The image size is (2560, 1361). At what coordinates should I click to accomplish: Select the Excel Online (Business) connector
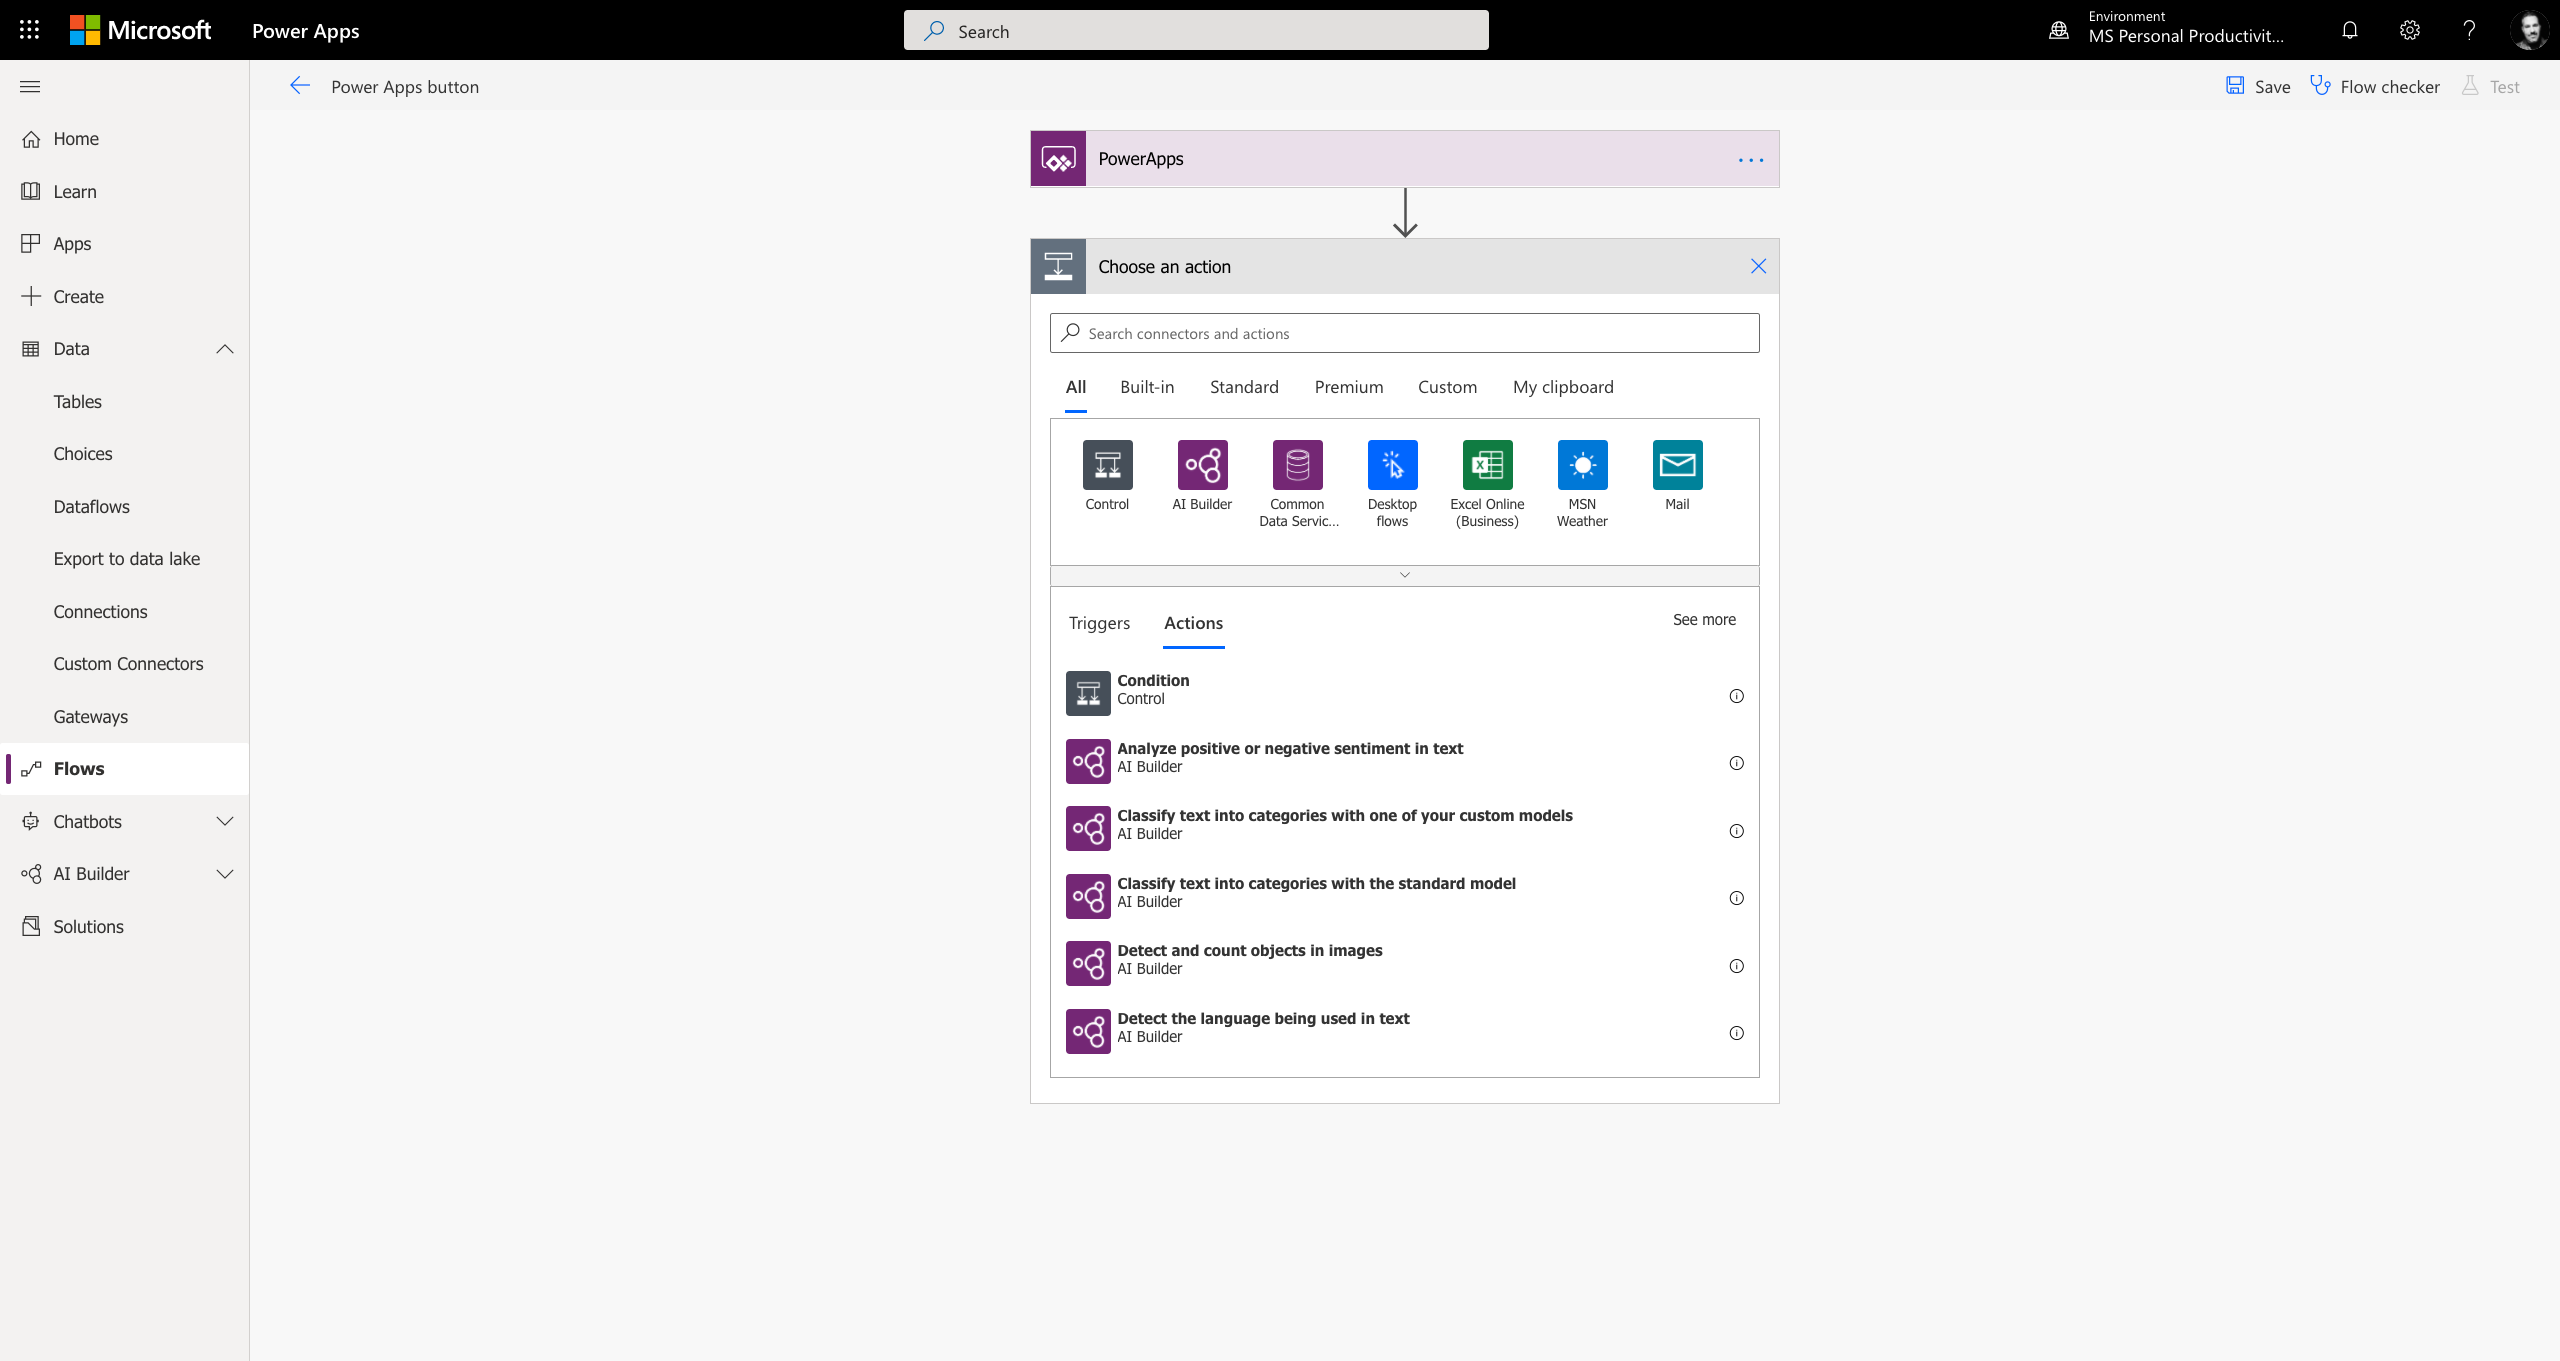1486,465
